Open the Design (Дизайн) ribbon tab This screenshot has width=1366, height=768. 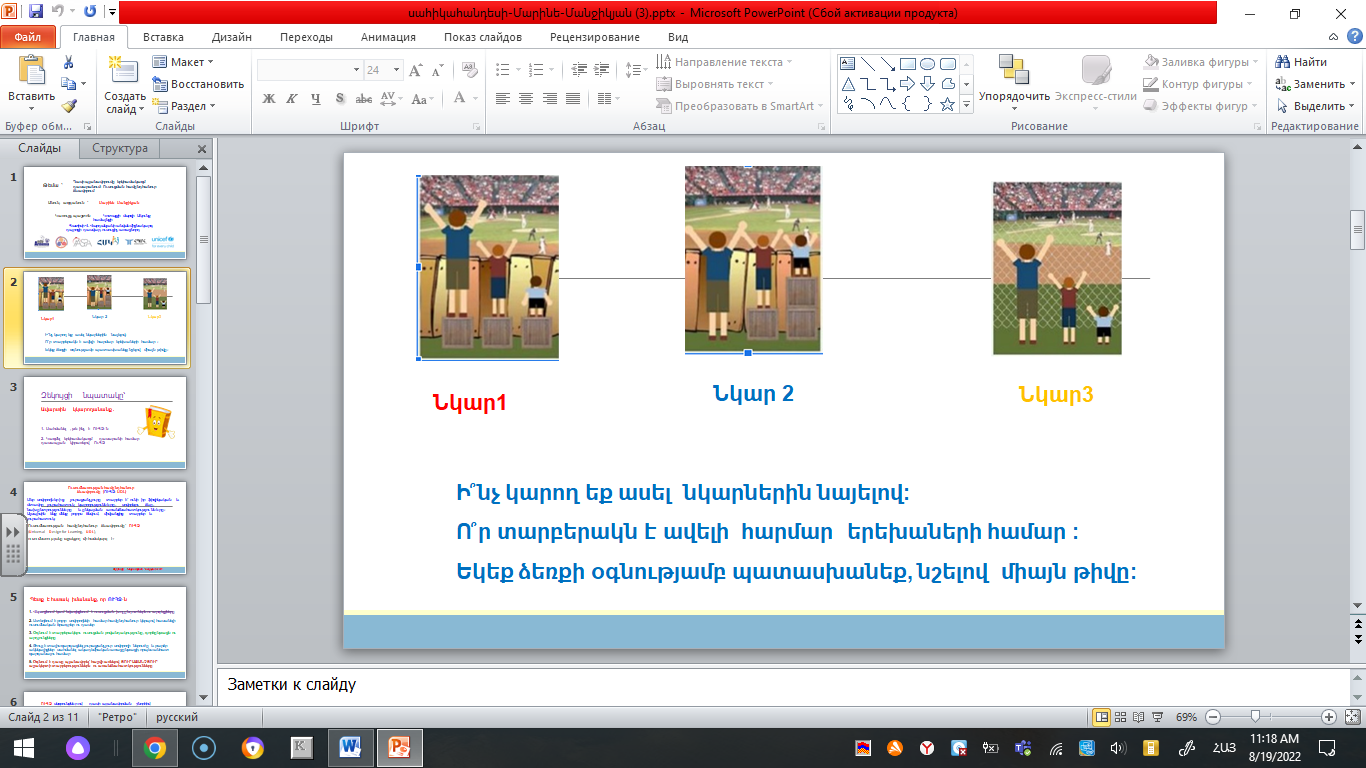[231, 37]
